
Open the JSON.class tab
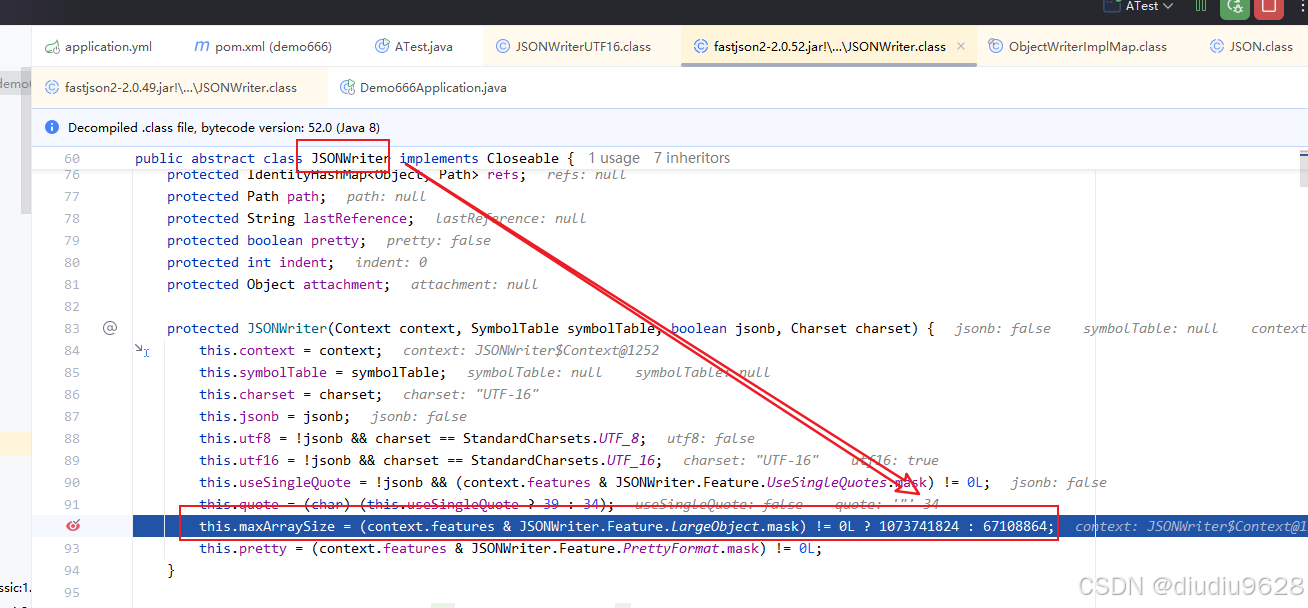(x=1252, y=46)
